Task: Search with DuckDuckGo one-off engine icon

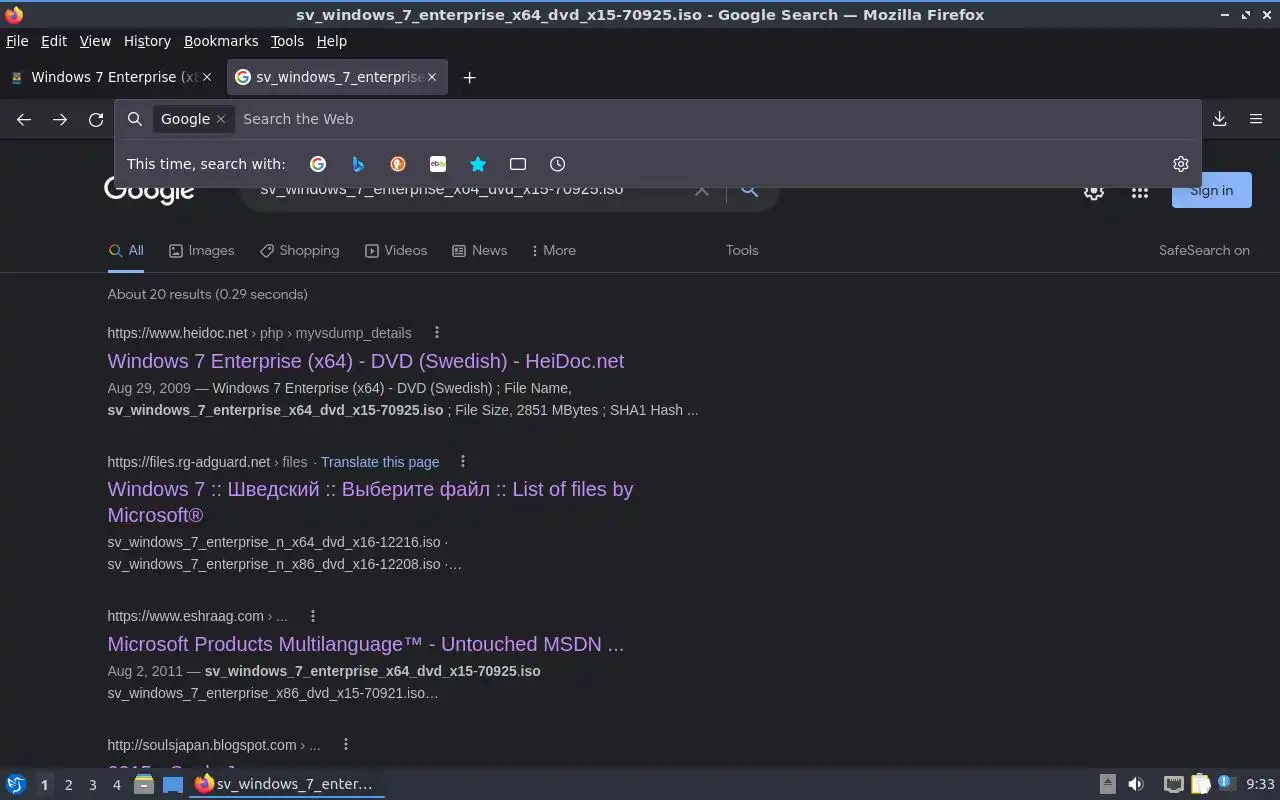Action: coord(398,164)
